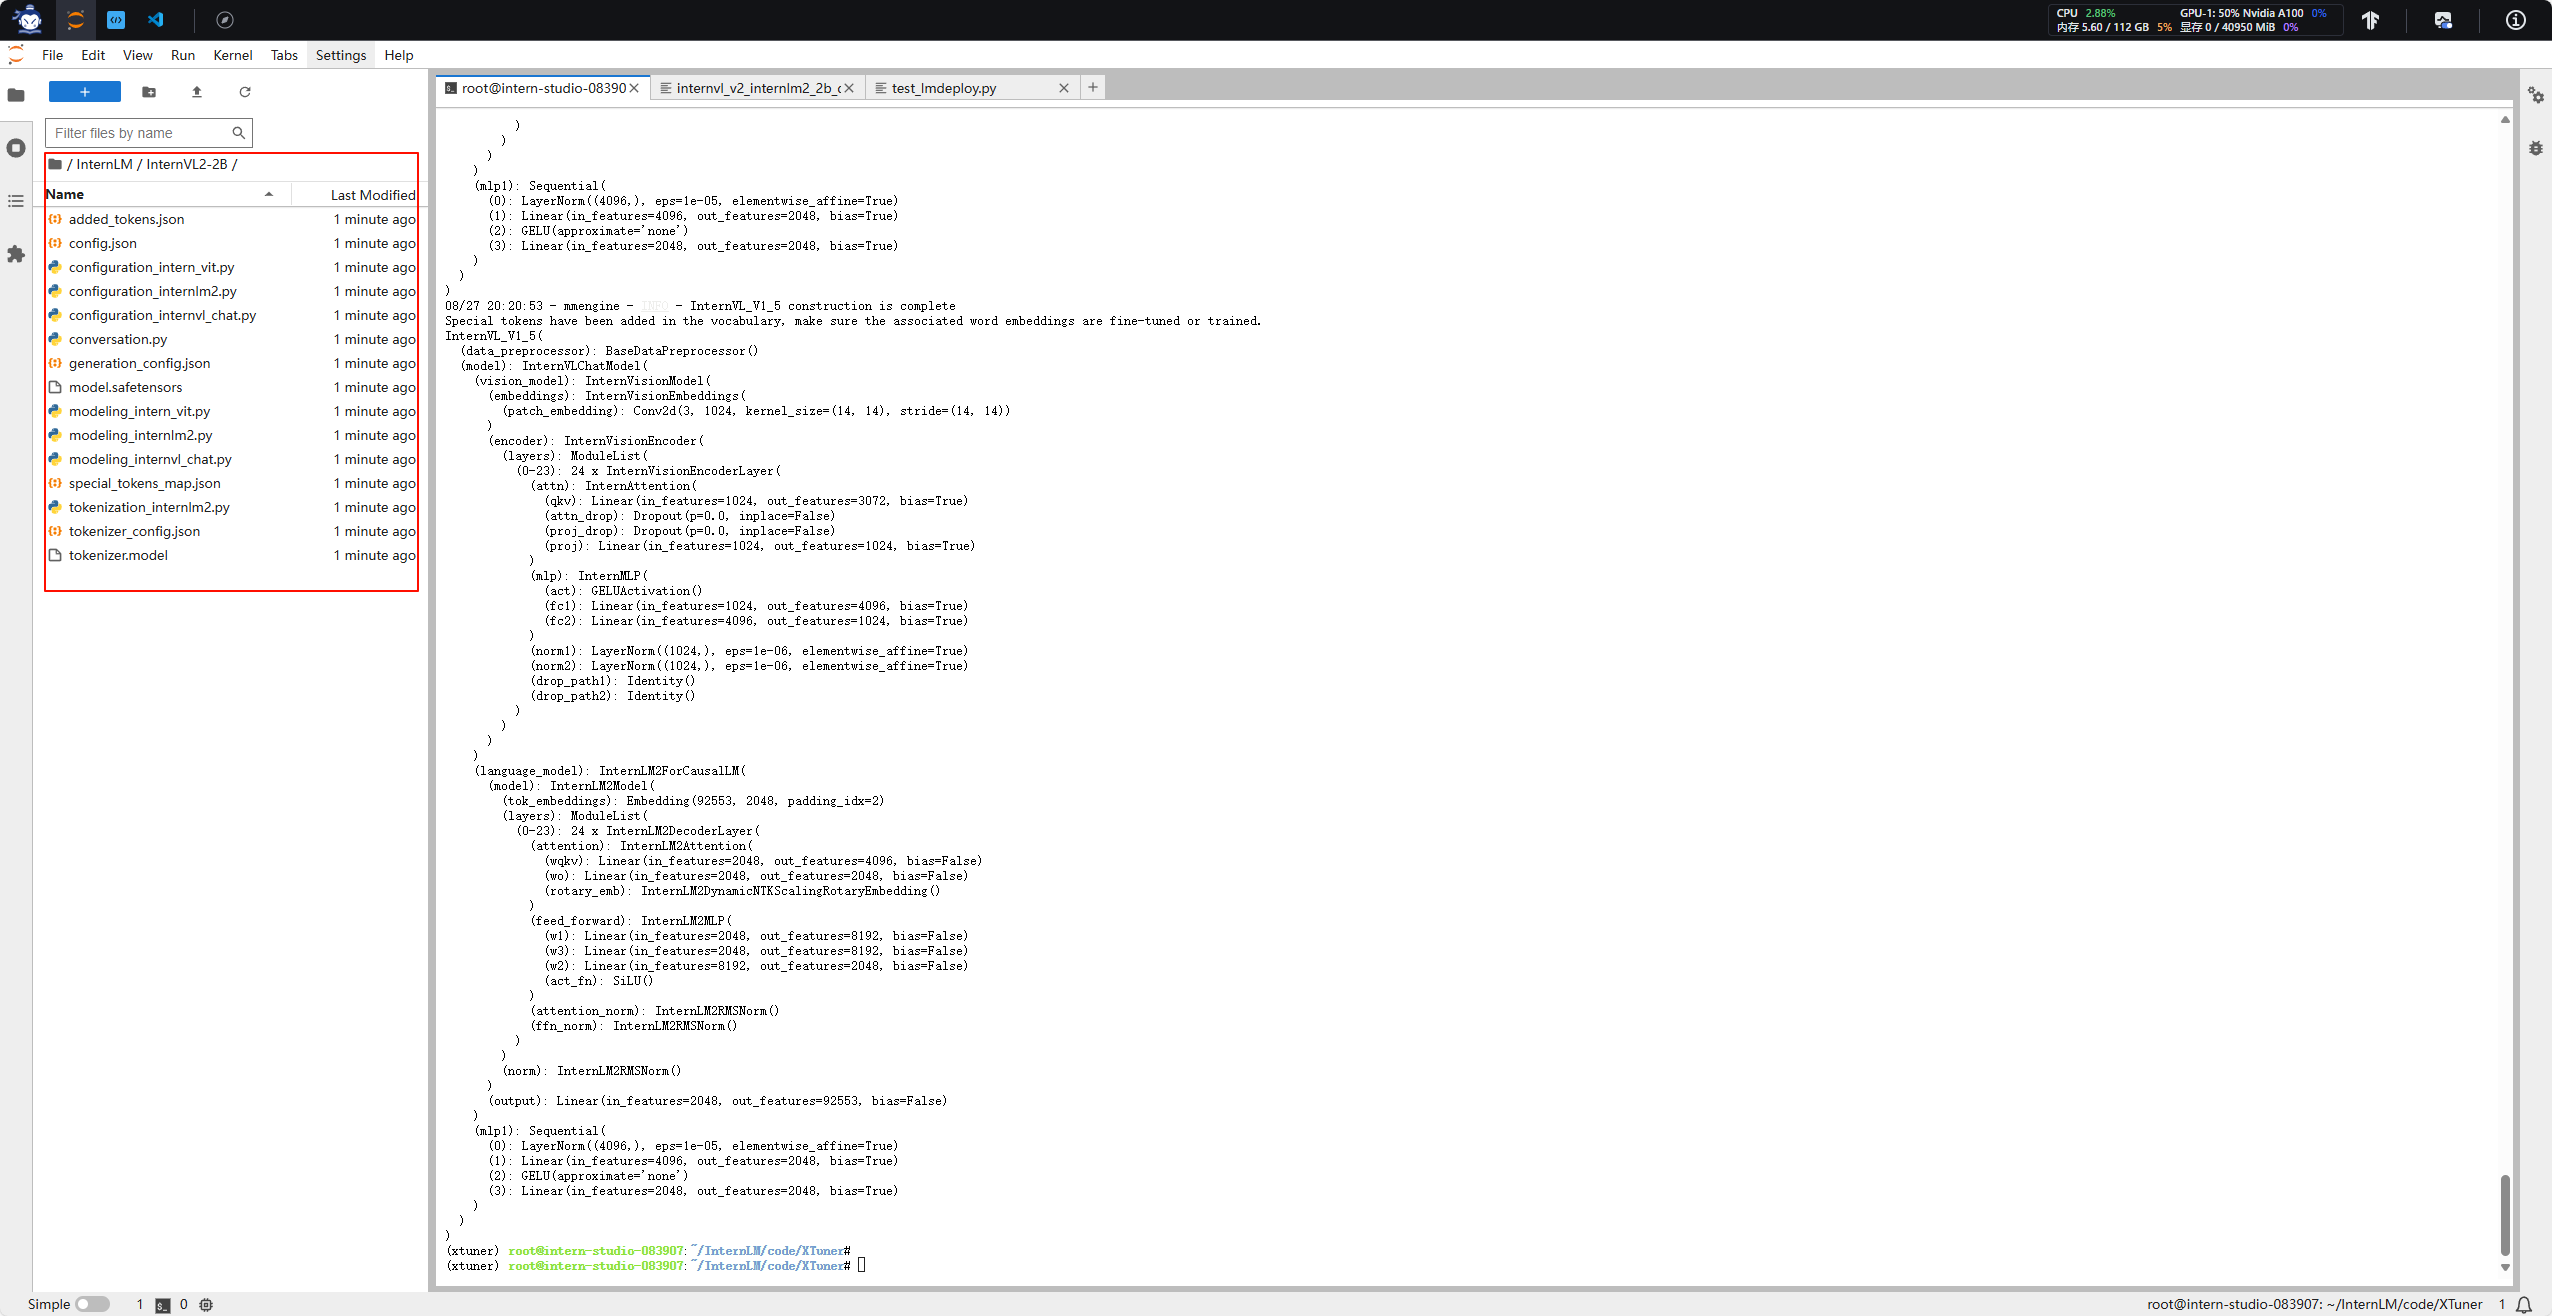Screen dimensions: 2552x1316
Task: Launch VS Code from top bar
Action: (x=156, y=20)
